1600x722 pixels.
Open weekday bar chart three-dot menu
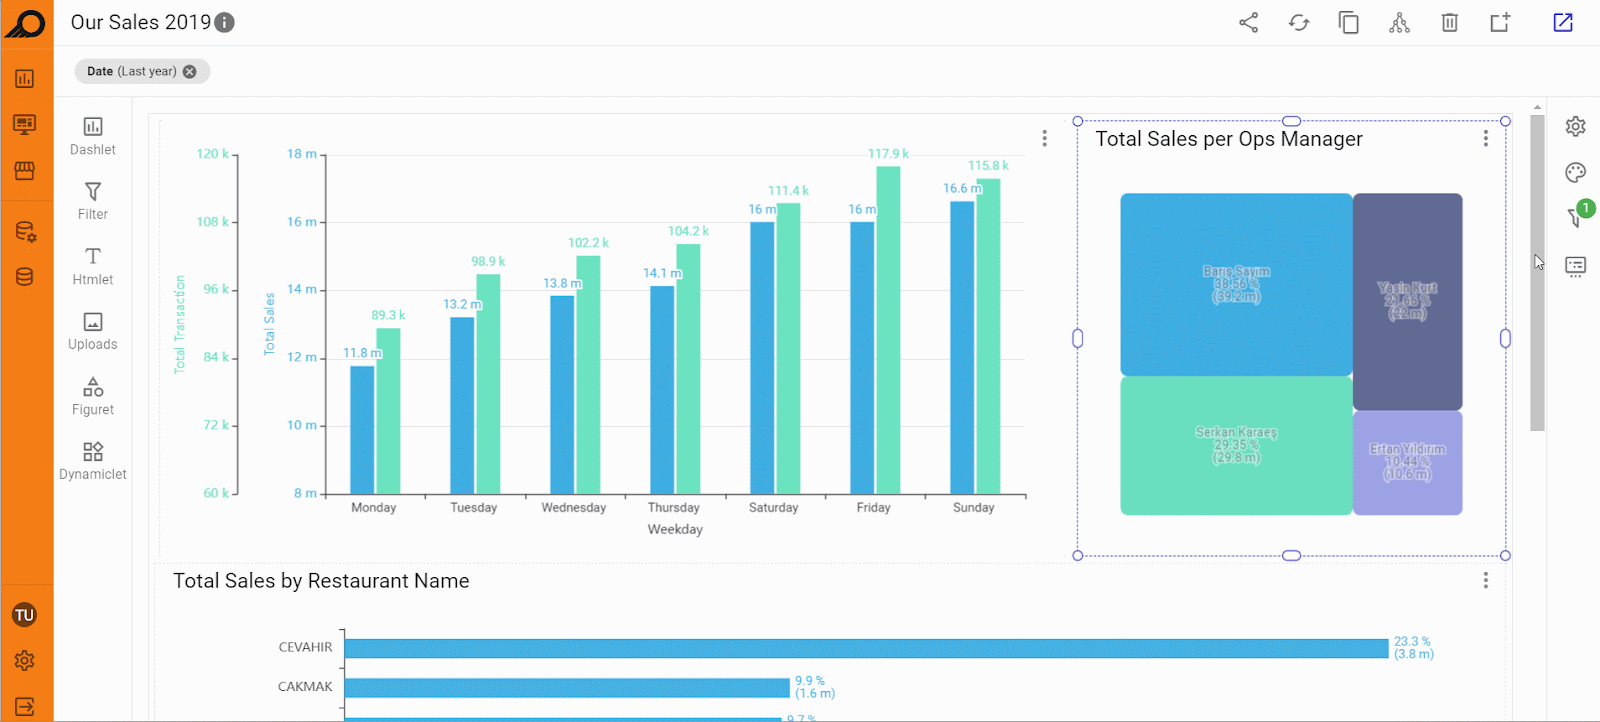click(1045, 138)
